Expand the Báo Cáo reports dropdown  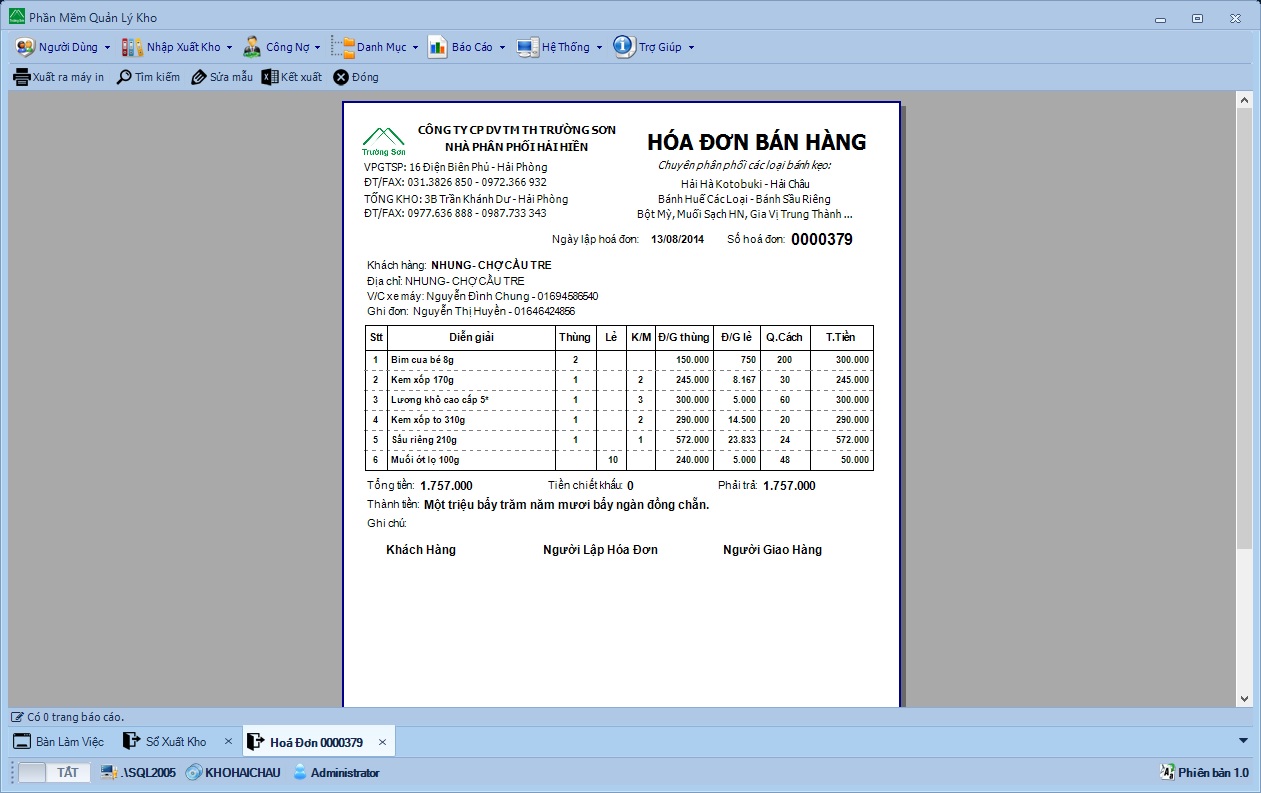501,47
